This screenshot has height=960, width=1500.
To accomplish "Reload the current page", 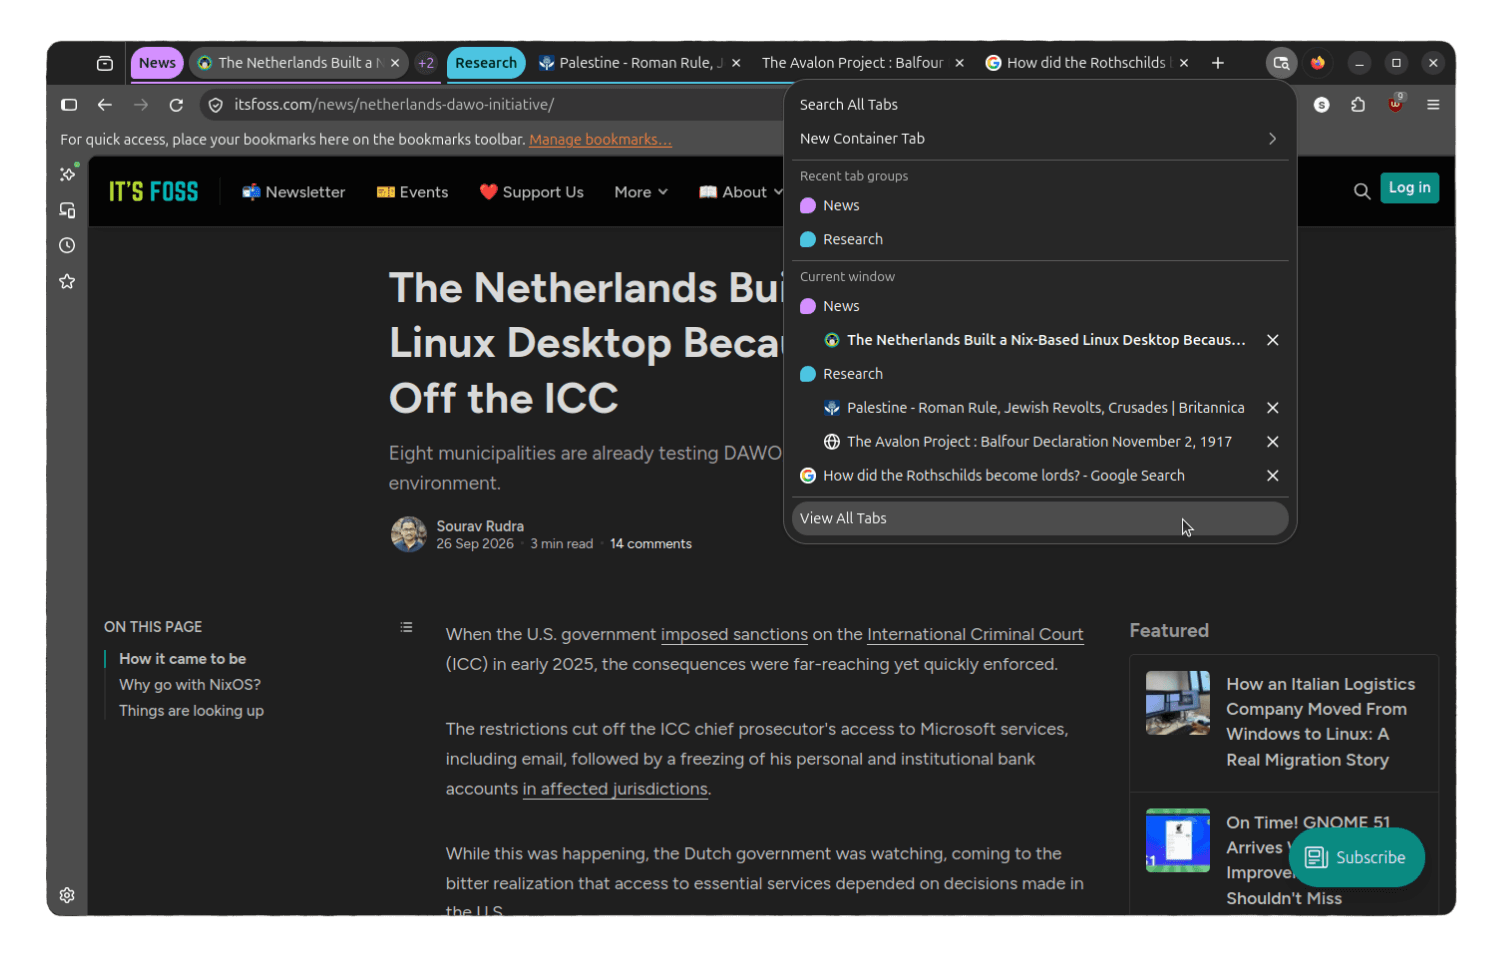I will 176,105.
